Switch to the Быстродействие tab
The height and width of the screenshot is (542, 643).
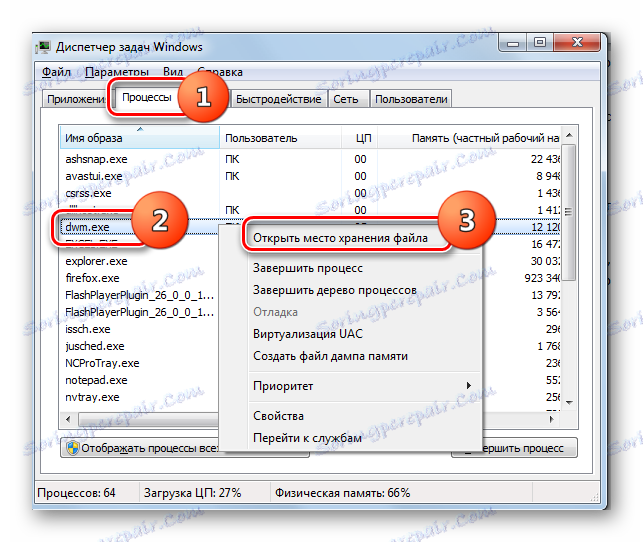pyautogui.click(x=278, y=99)
